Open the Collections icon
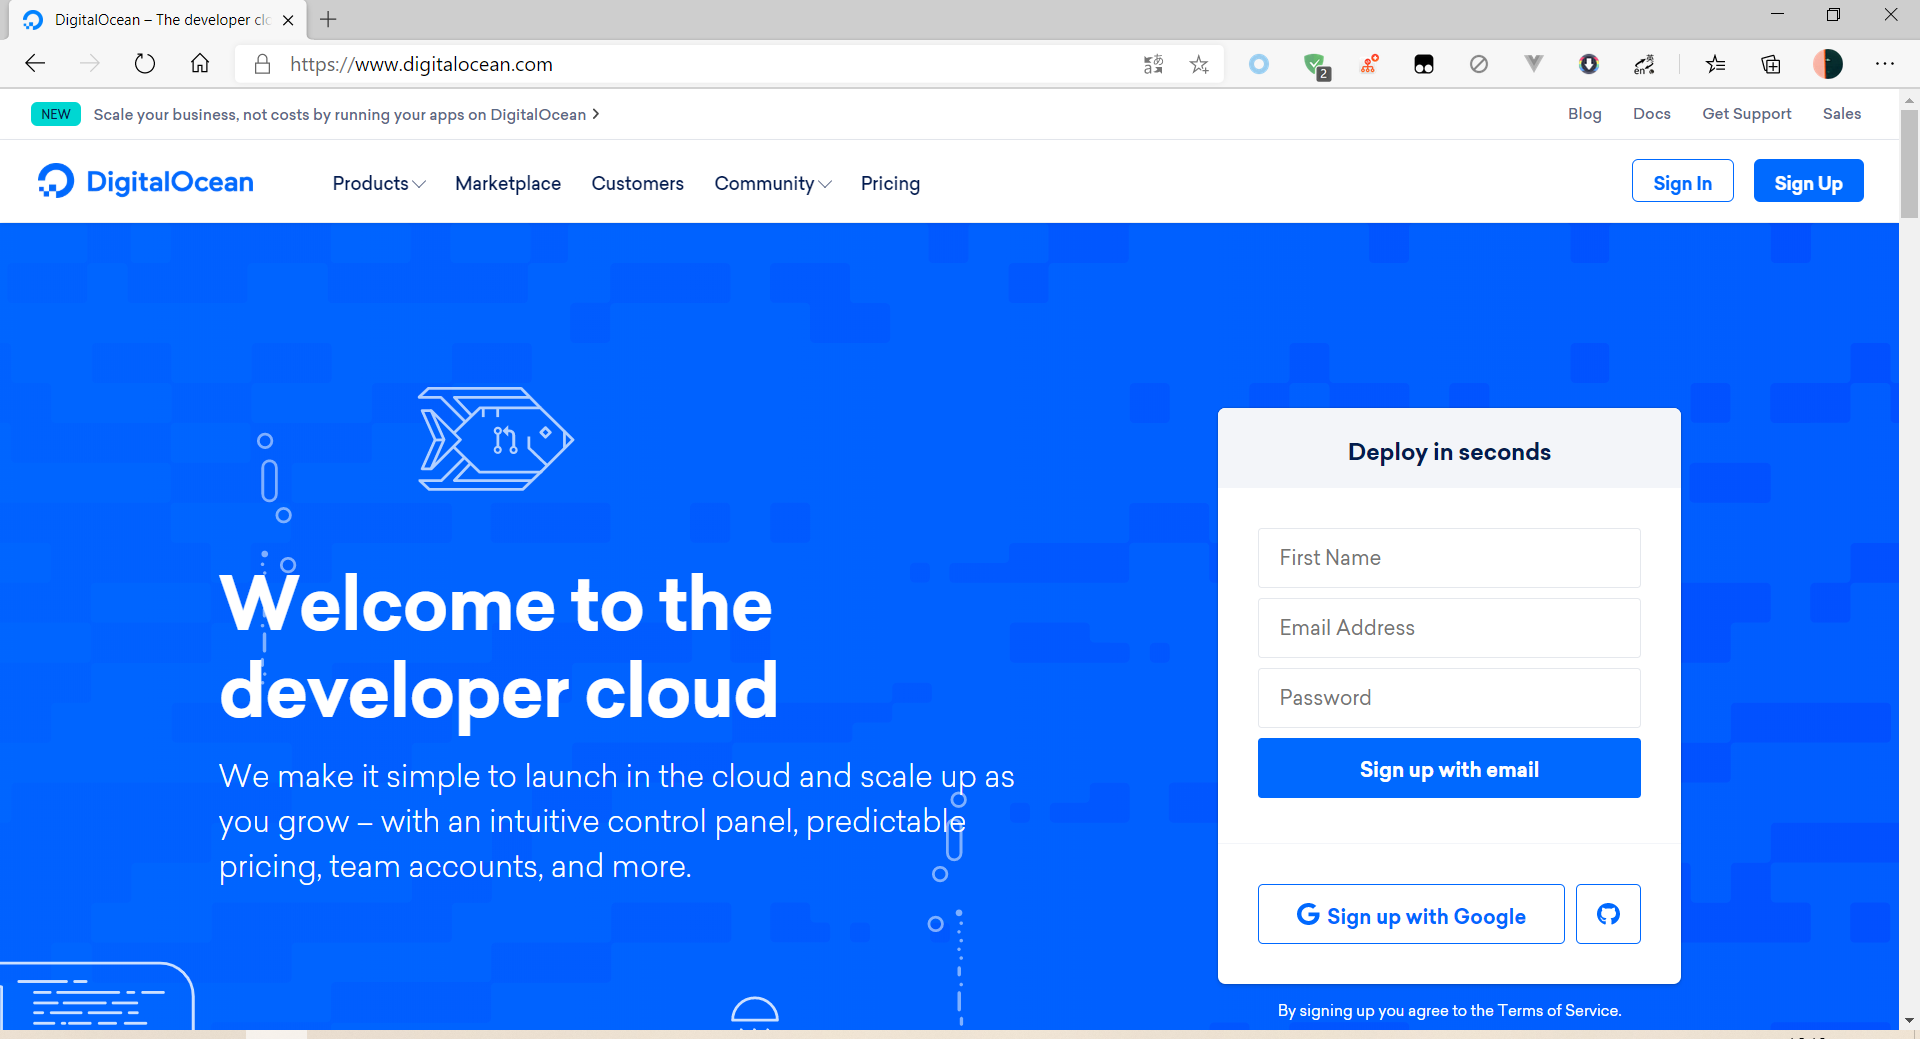 [1771, 64]
